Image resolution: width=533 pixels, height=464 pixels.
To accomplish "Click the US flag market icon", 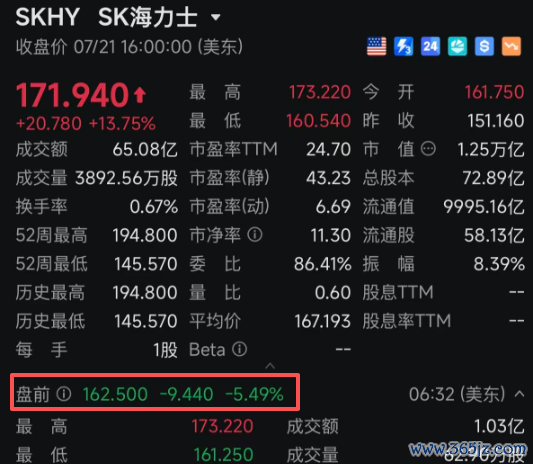I will [377, 46].
